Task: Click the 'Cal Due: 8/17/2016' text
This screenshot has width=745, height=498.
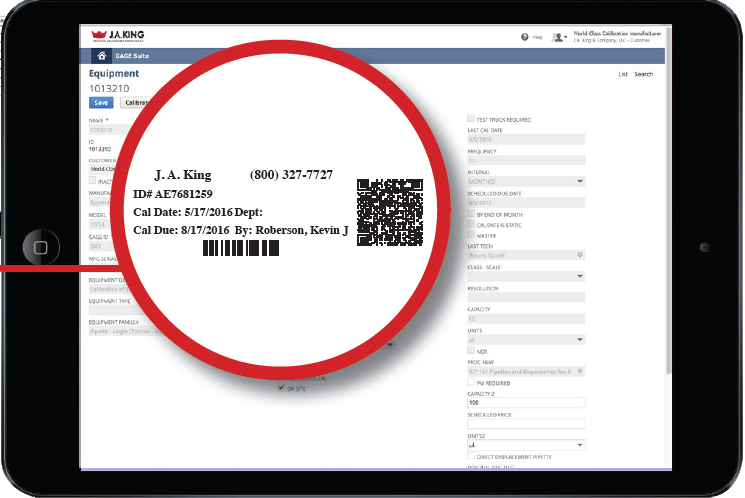Action: [x=181, y=230]
